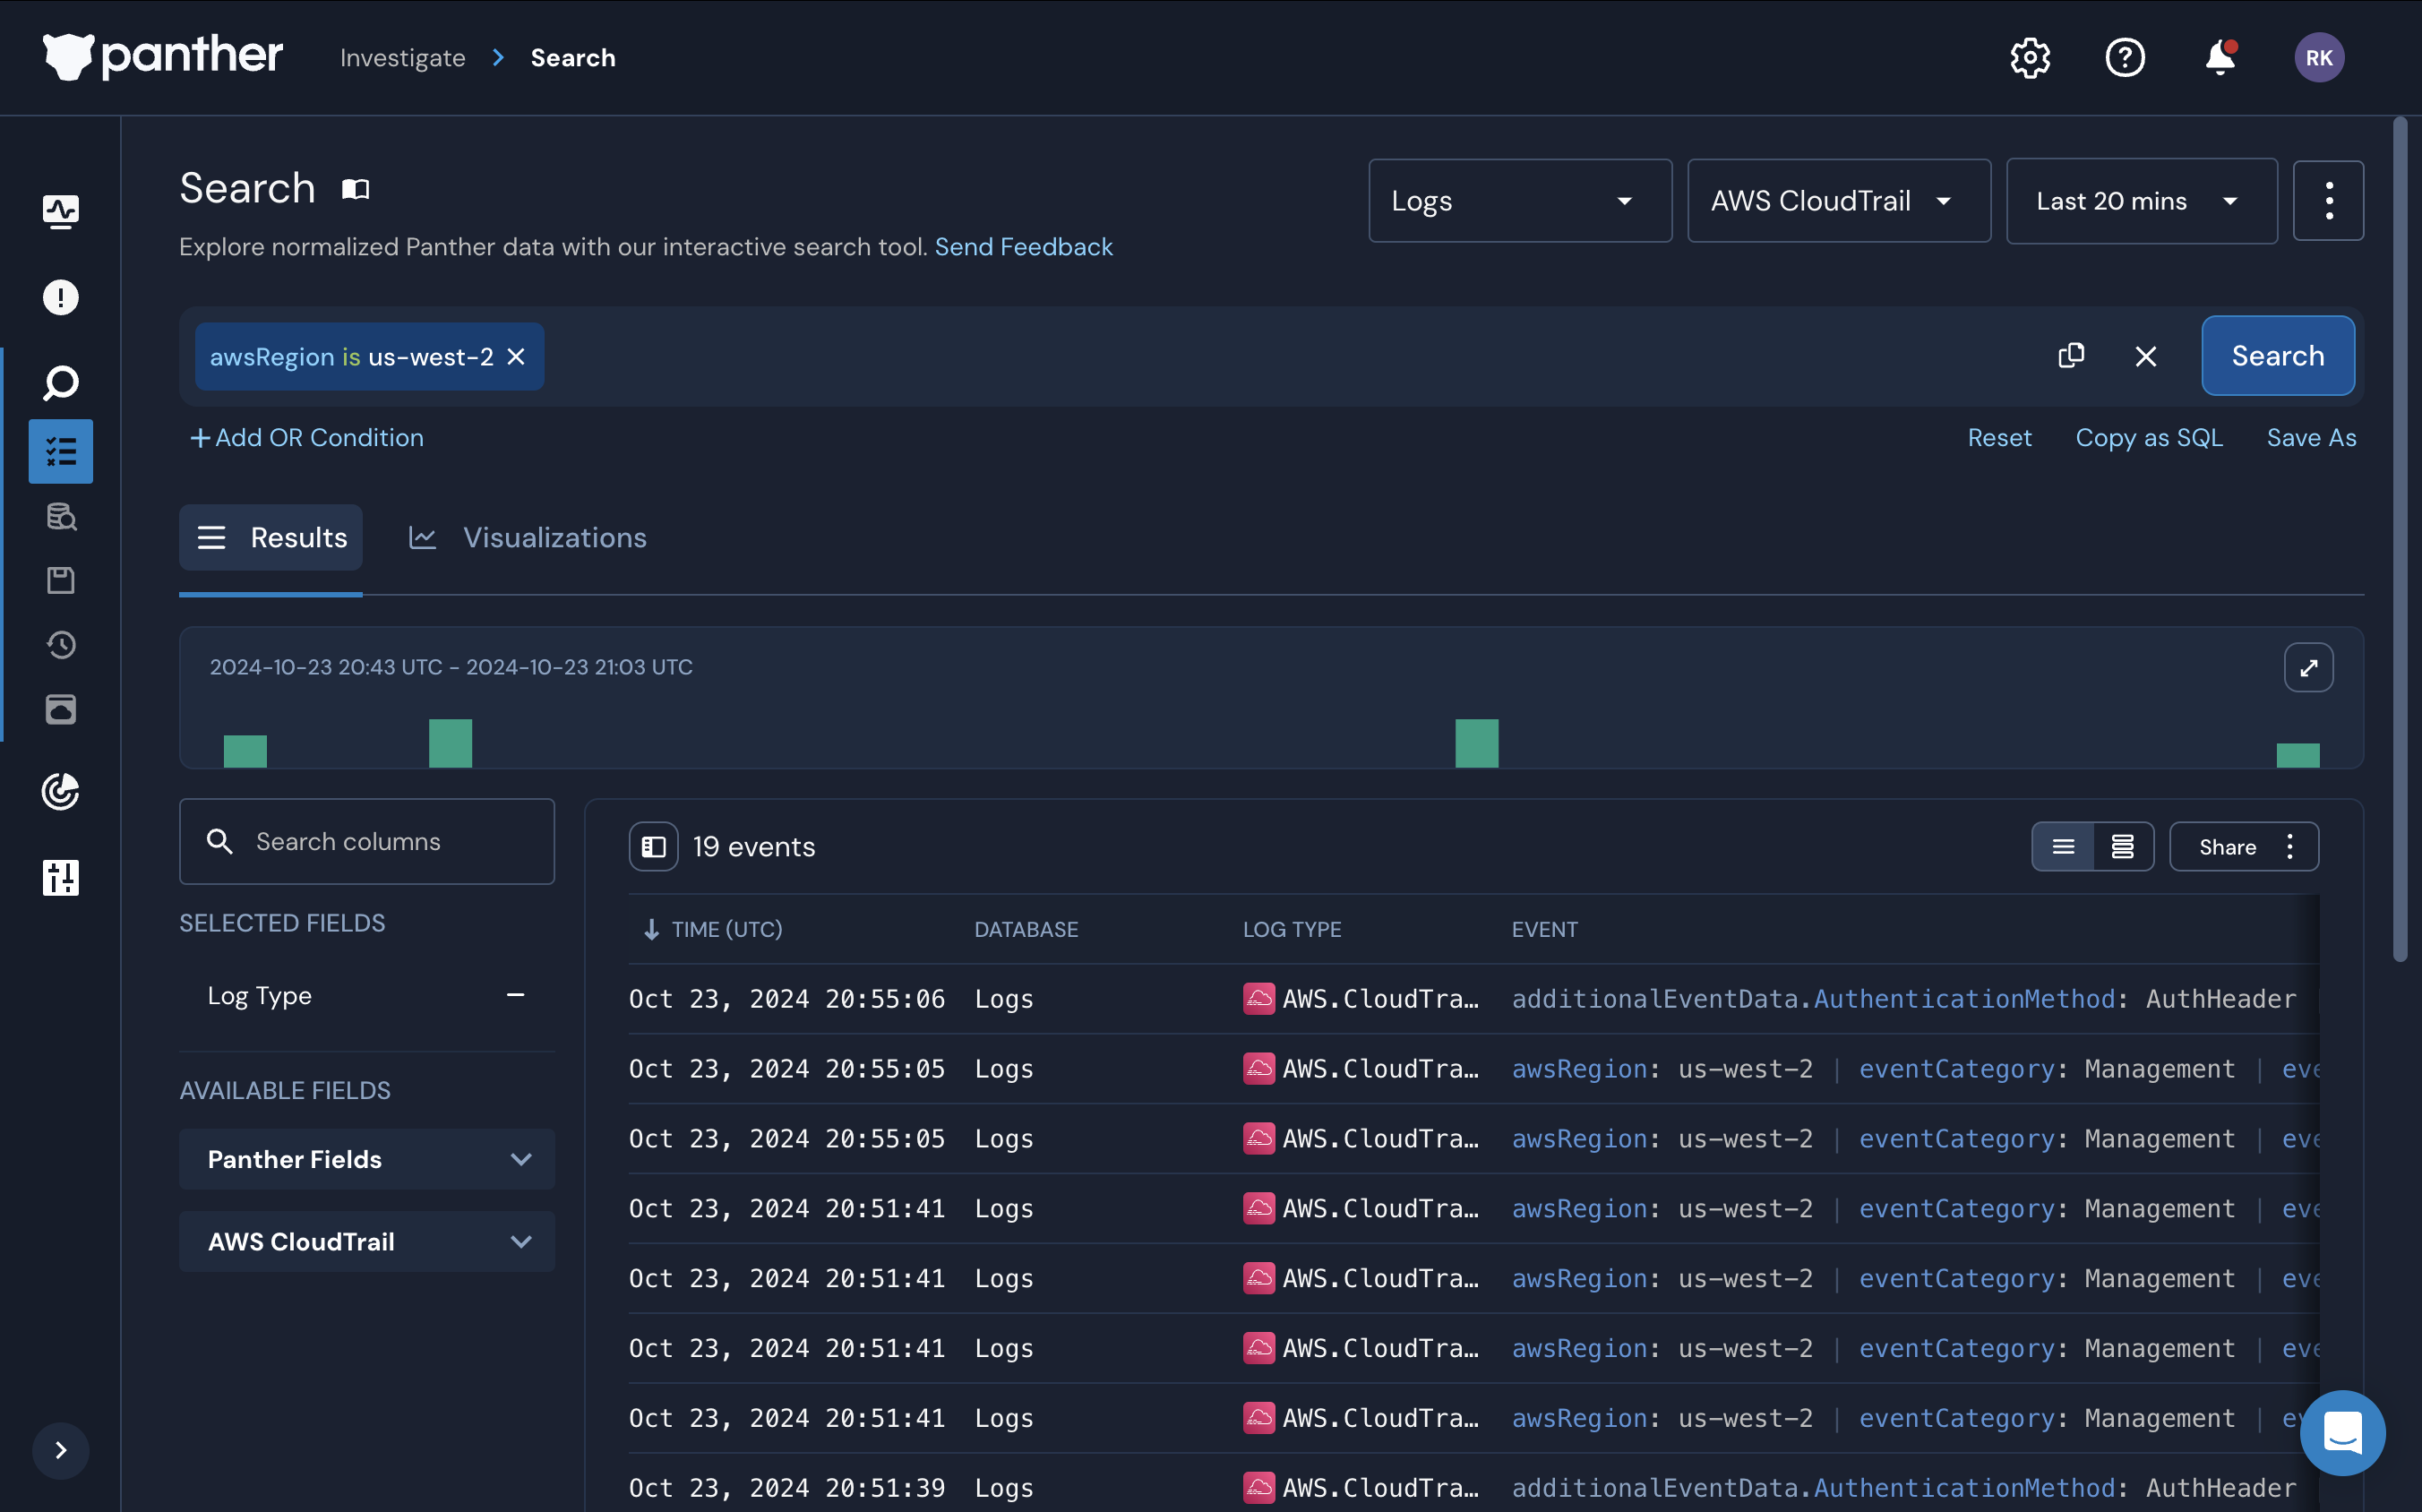Click the AuthenticationMethod field in first row

pyautogui.click(x=1964, y=999)
